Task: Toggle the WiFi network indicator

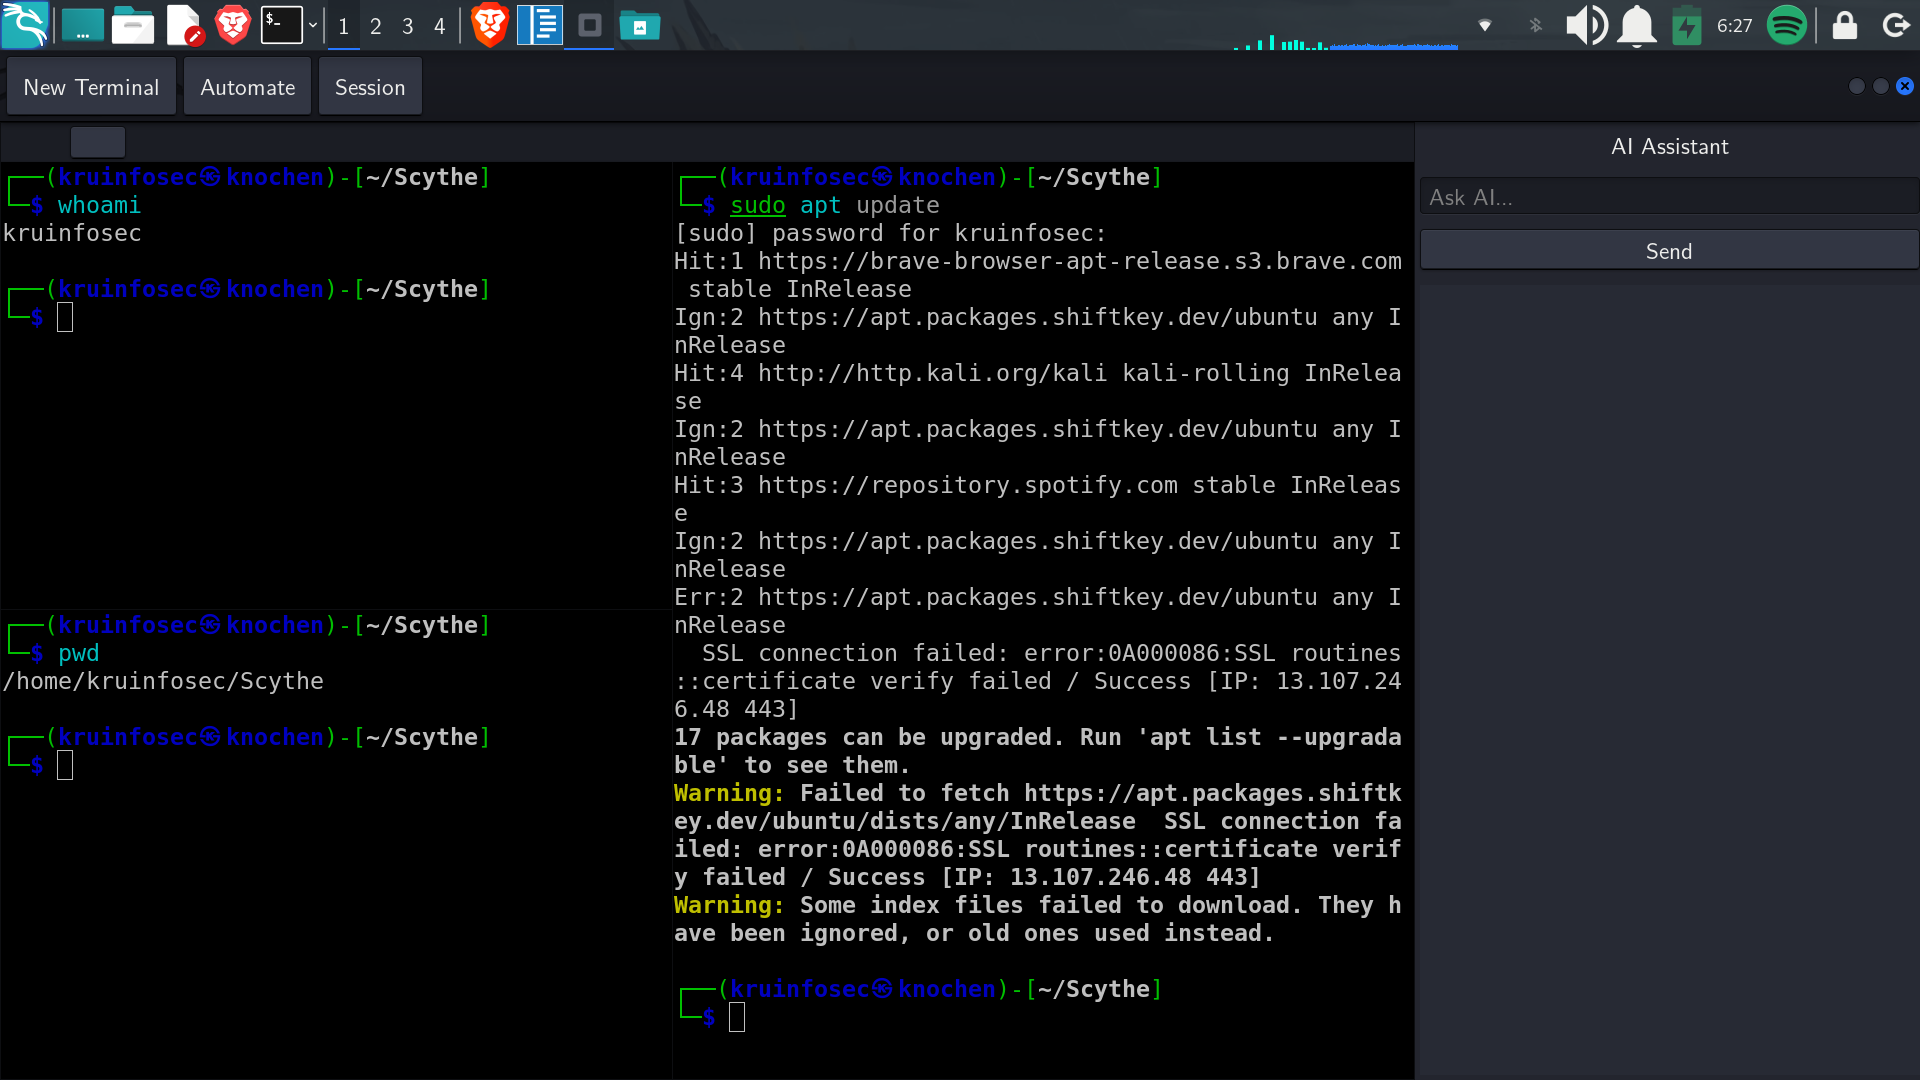Action: pyautogui.click(x=1485, y=25)
